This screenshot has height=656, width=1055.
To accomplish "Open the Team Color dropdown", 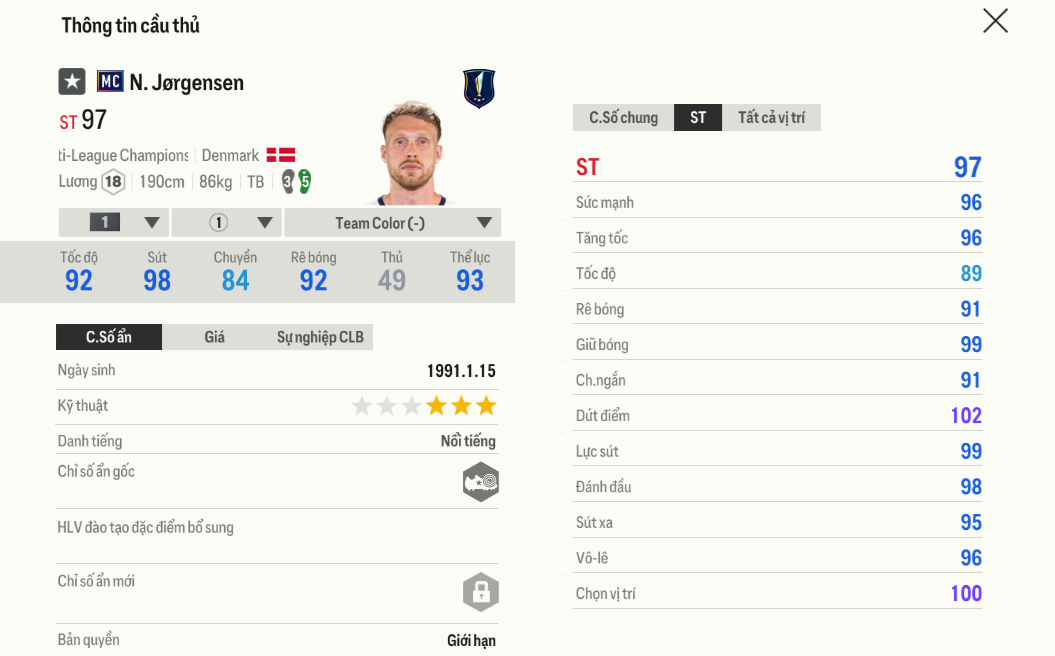I will (392, 222).
